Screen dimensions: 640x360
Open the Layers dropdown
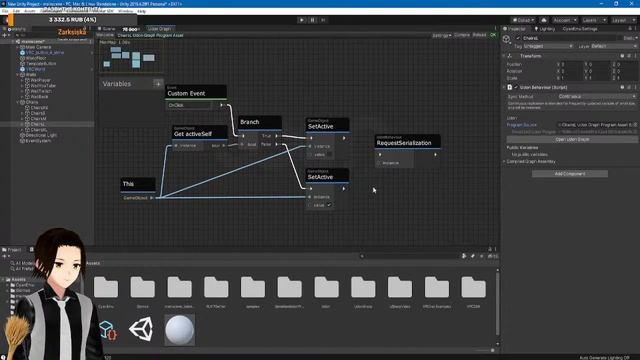click(x=594, y=20)
